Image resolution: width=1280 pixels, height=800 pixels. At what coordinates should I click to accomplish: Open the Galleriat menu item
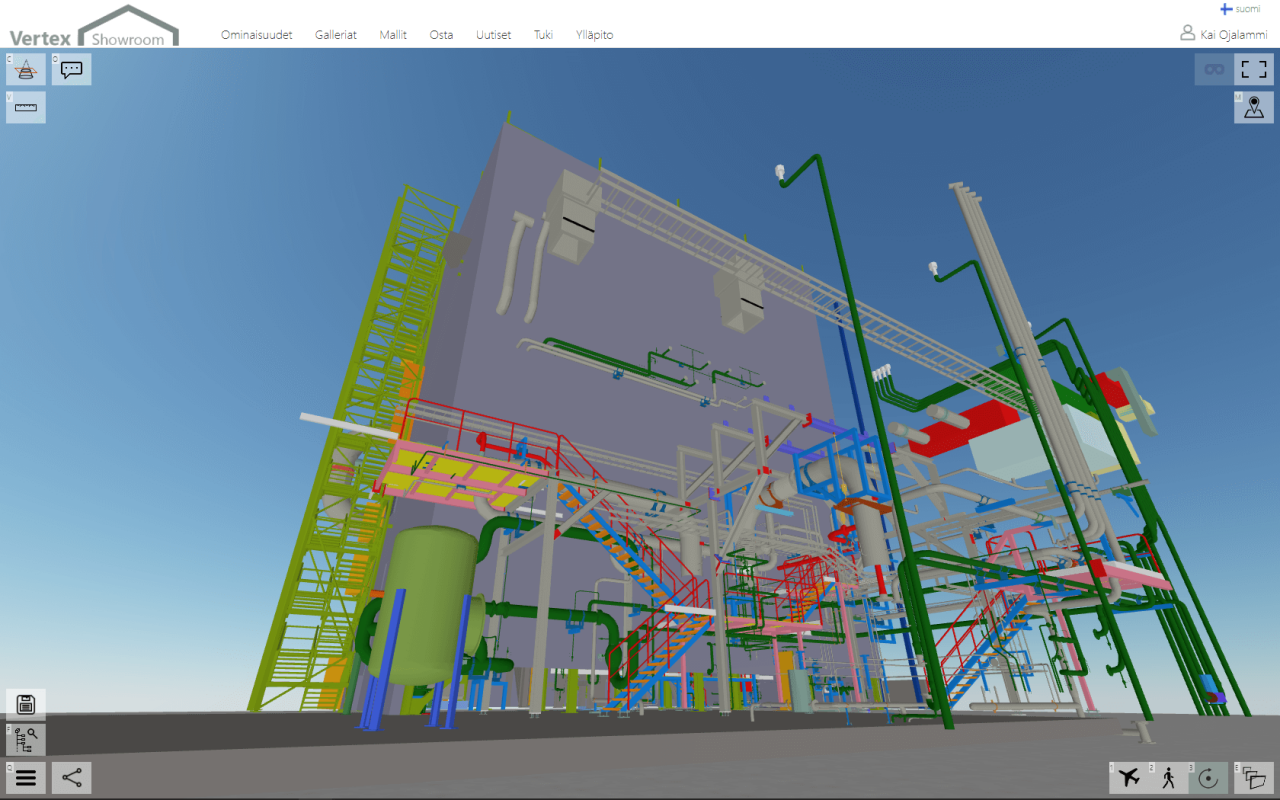click(x=336, y=34)
